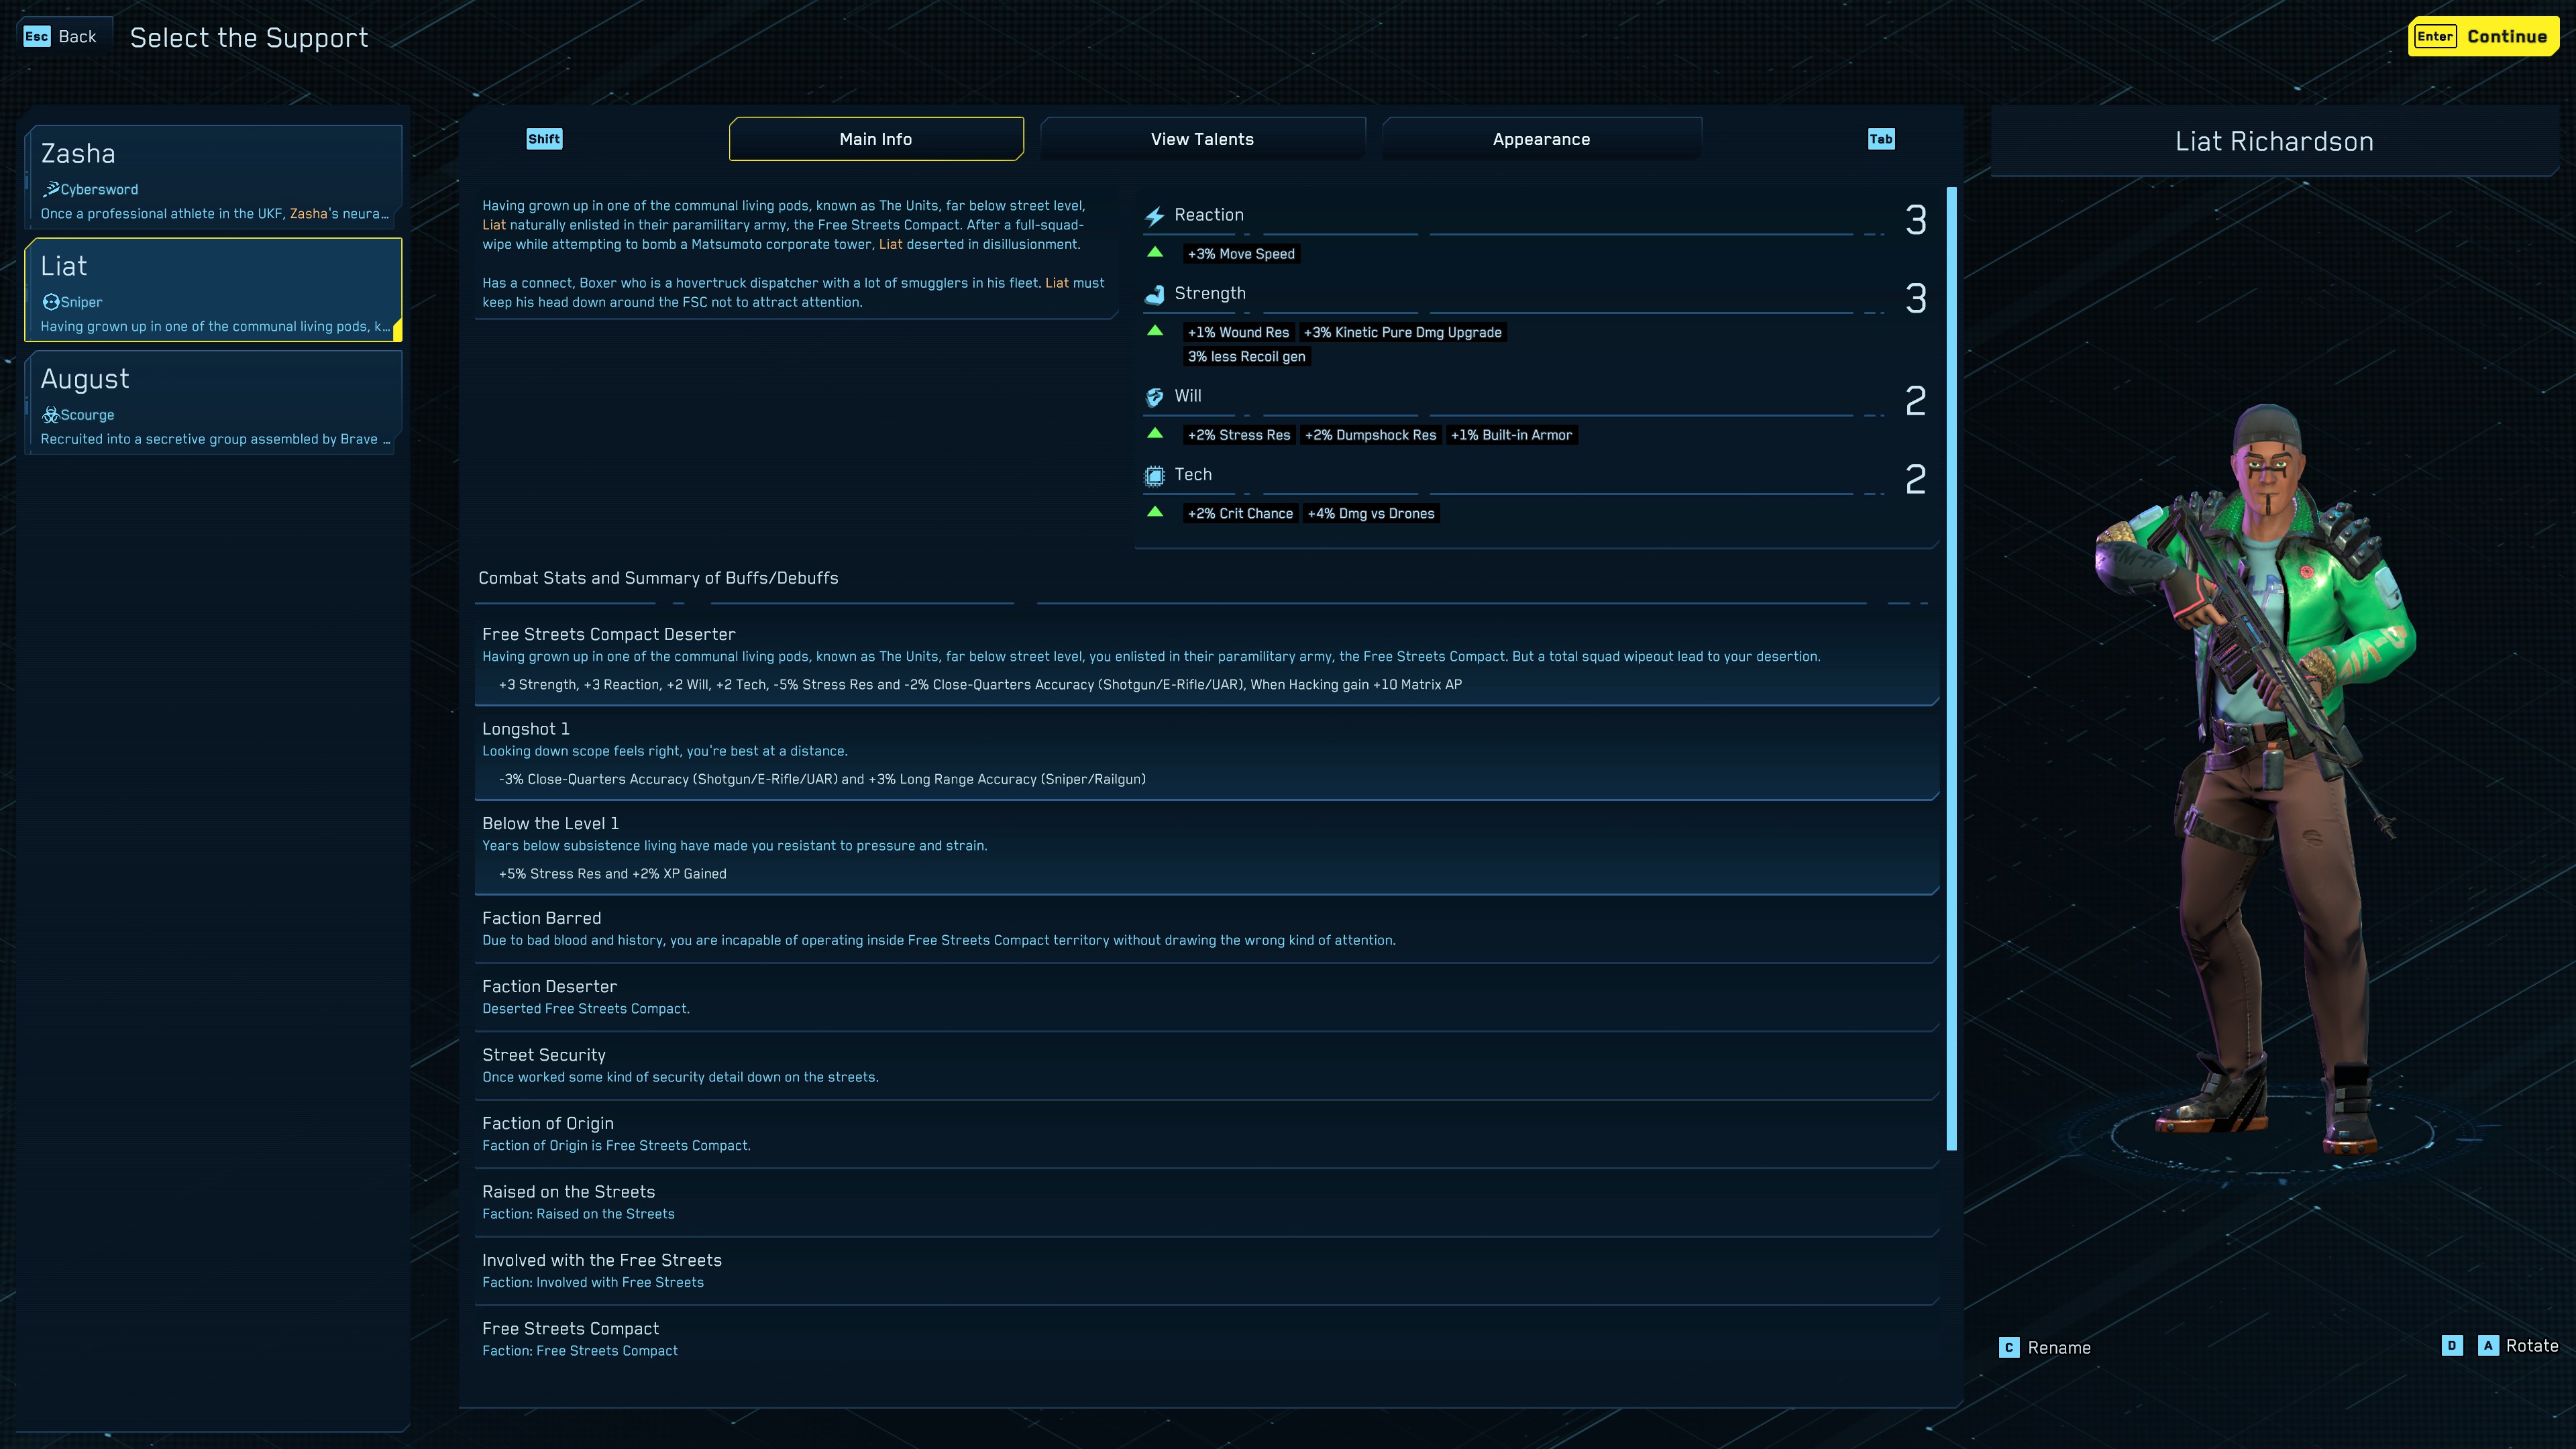Select August from the support list
This screenshot has width=2576, height=1449.
click(x=213, y=403)
